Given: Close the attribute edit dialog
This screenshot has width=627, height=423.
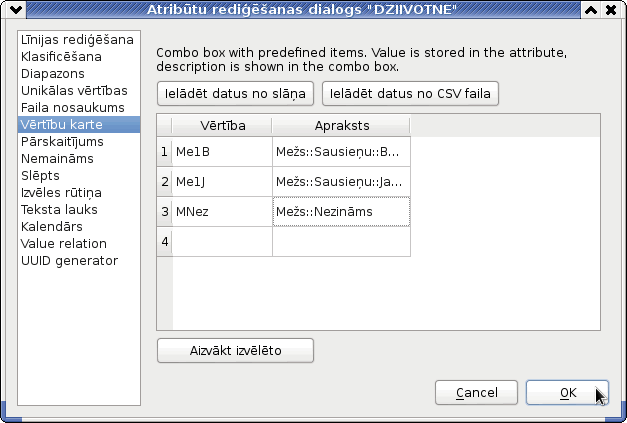Looking at the screenshot, I should pyautogui.click(x=611, y=10).
